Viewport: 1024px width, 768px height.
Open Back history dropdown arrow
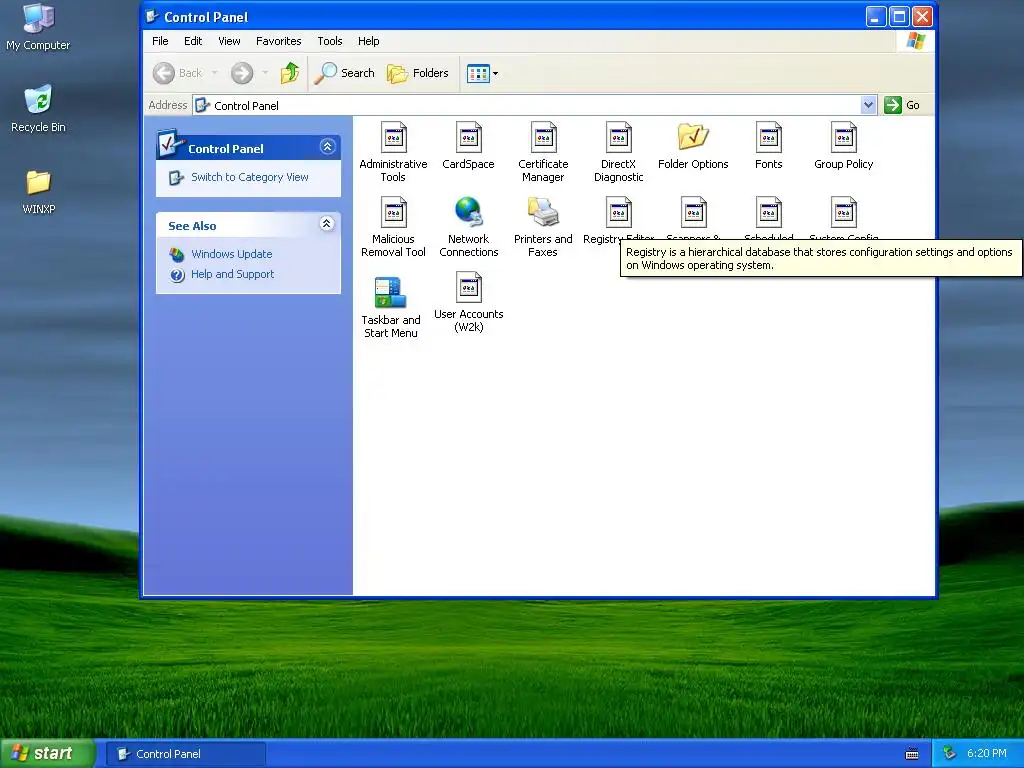214,73
